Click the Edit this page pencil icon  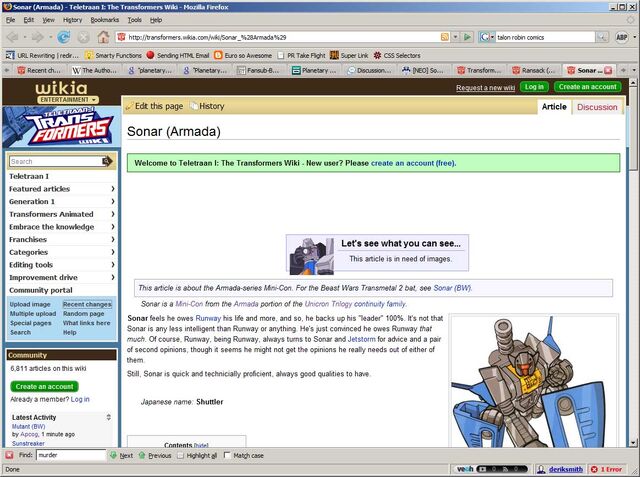coord(130,106)
